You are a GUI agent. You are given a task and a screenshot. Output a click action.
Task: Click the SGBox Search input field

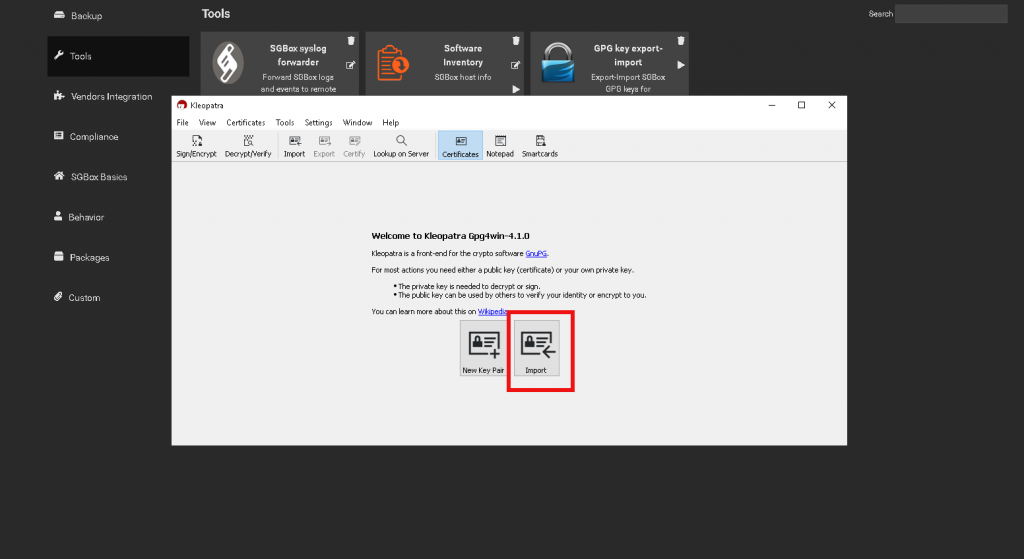[951, 14]
